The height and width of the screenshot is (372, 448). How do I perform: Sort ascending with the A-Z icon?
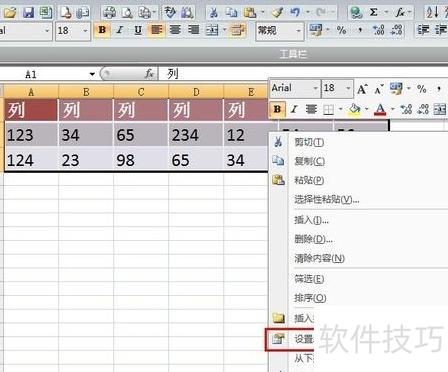point(432,12)
